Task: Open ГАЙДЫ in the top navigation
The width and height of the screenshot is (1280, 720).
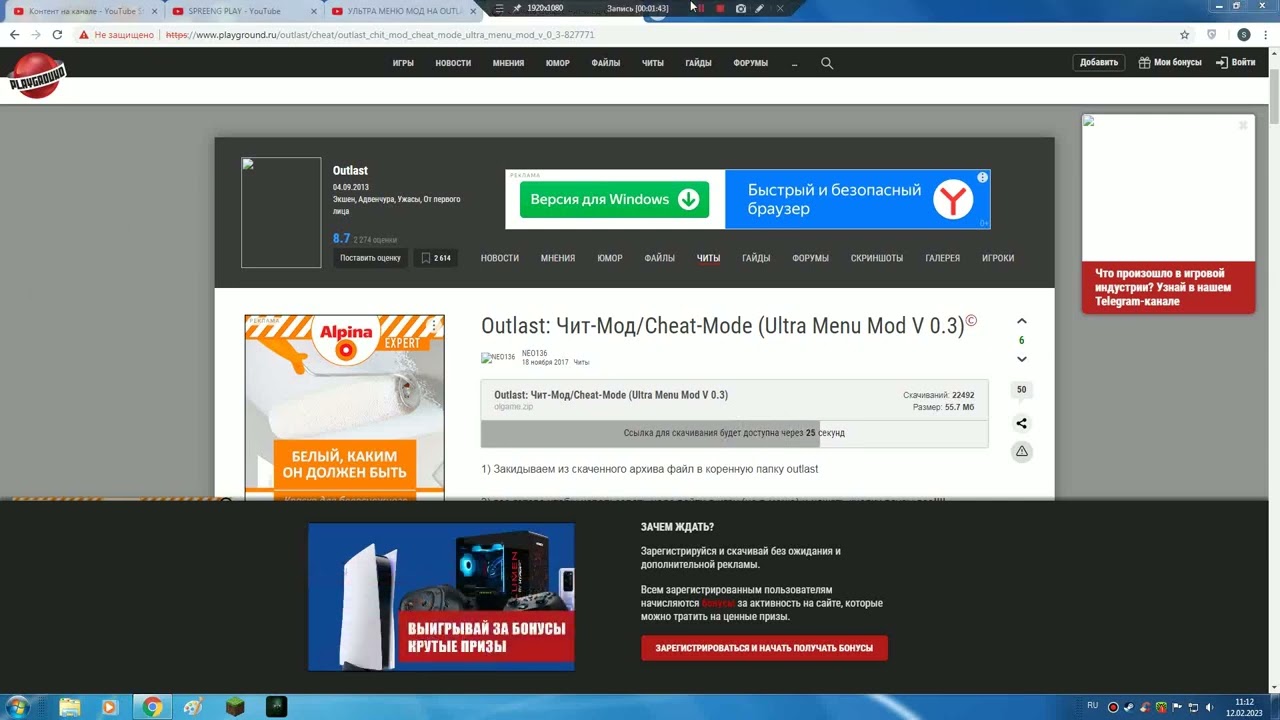Action: click(698, 63)
